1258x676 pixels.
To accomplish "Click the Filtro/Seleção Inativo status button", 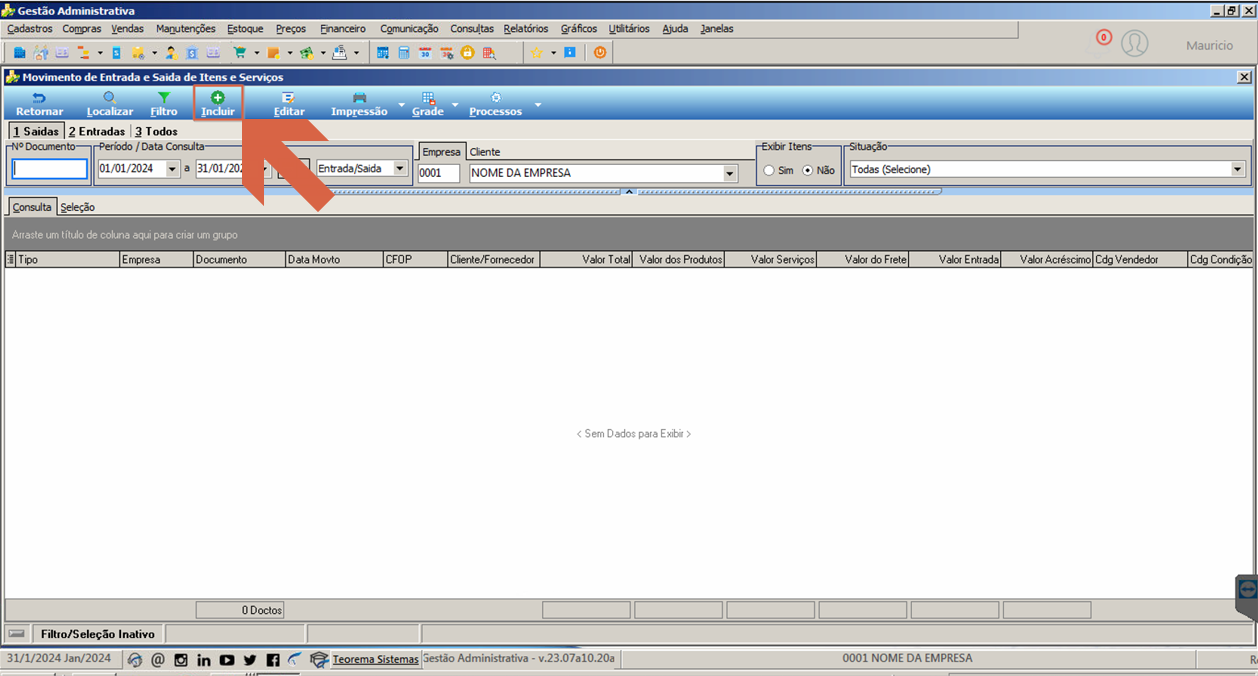I will coord(98,634).
